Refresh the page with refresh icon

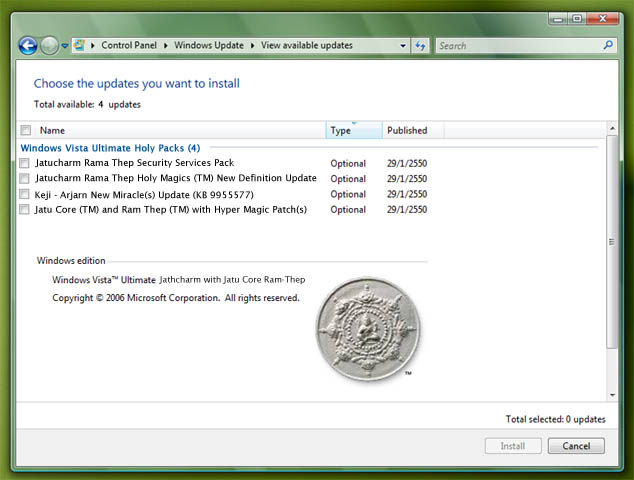click(420, 46)
